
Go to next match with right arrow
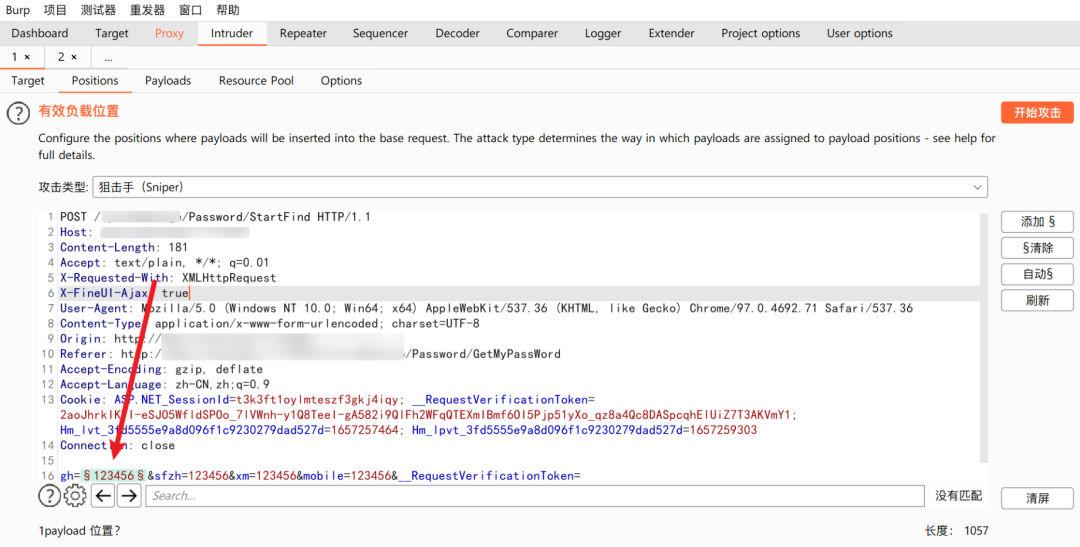(x=129, y=495)
